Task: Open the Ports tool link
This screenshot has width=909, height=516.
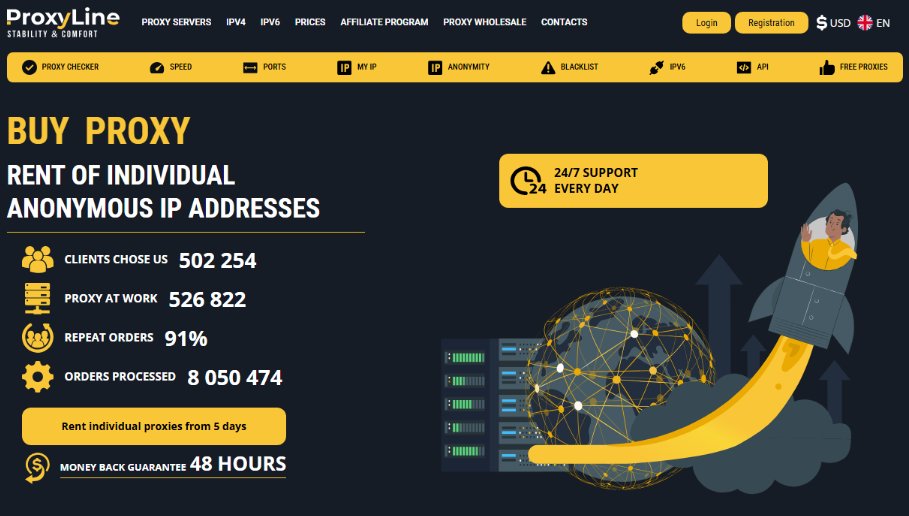Action: (264, 67)
